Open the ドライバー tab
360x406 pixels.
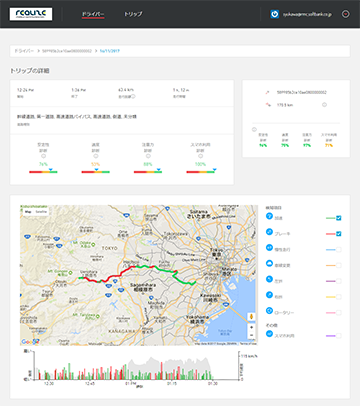pyautogui.click(x=93, y=14)
